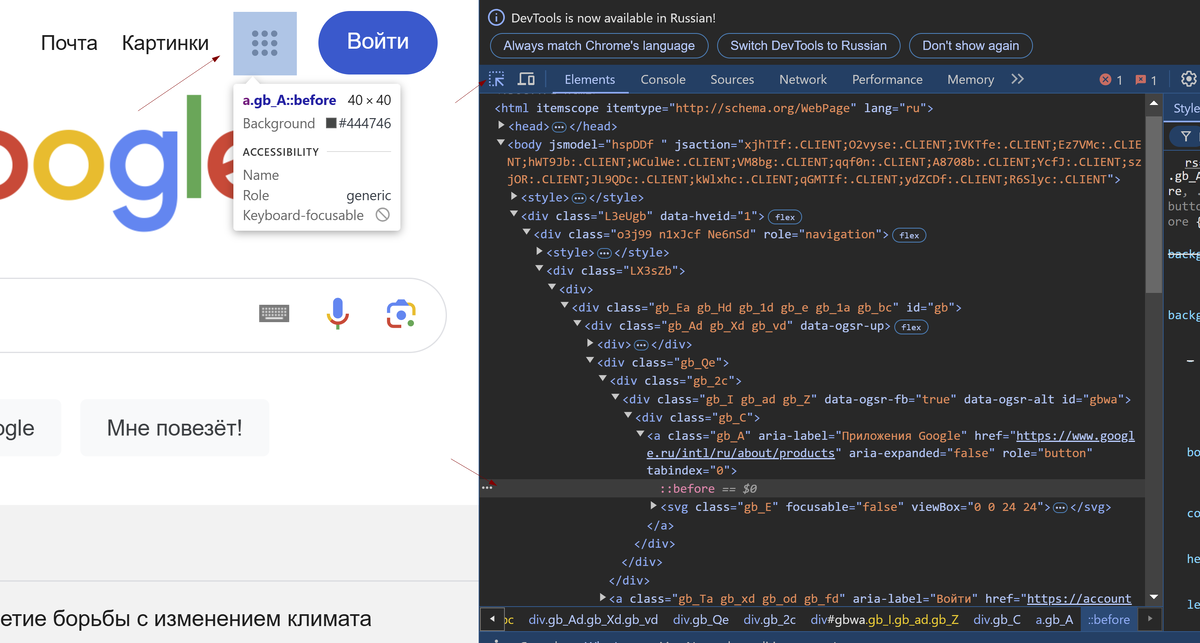Click the filter funnel icon in Styles pane

(1186, 136)
